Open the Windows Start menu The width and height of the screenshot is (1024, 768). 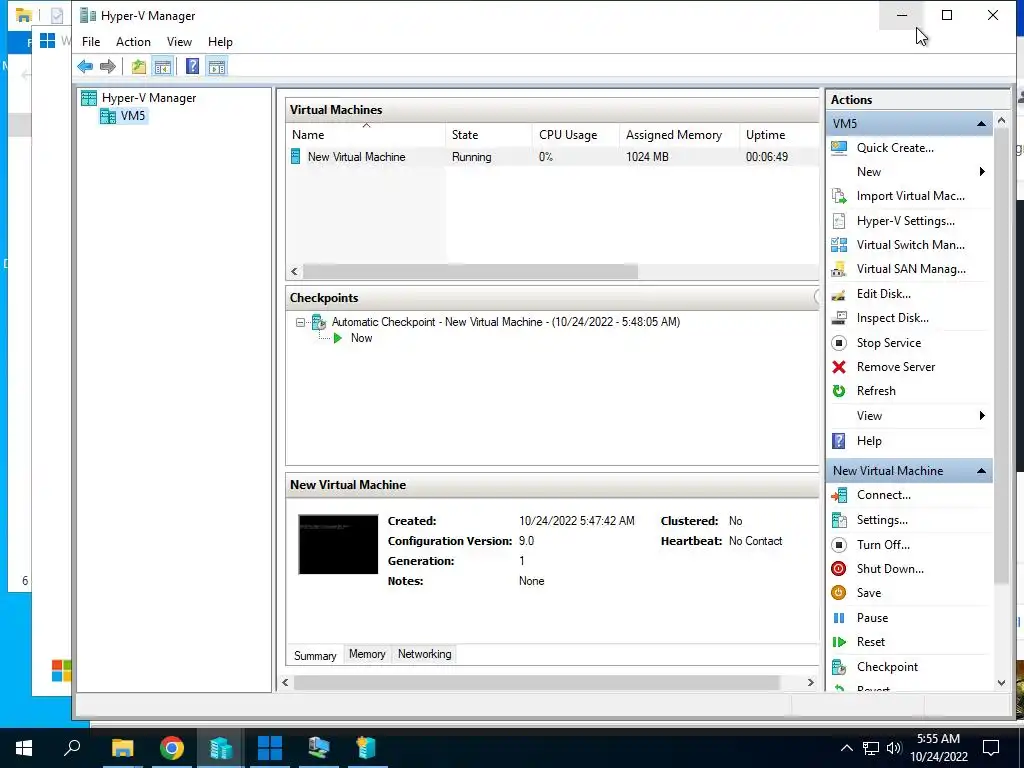[24, 748]
